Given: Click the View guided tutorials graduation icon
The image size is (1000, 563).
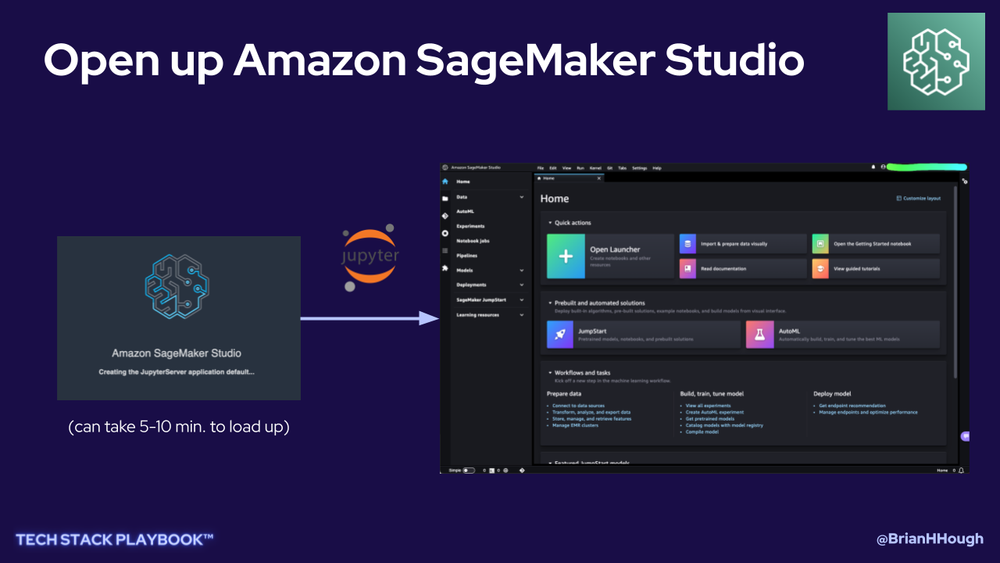Looking at the screenshot, I should 820,268.
